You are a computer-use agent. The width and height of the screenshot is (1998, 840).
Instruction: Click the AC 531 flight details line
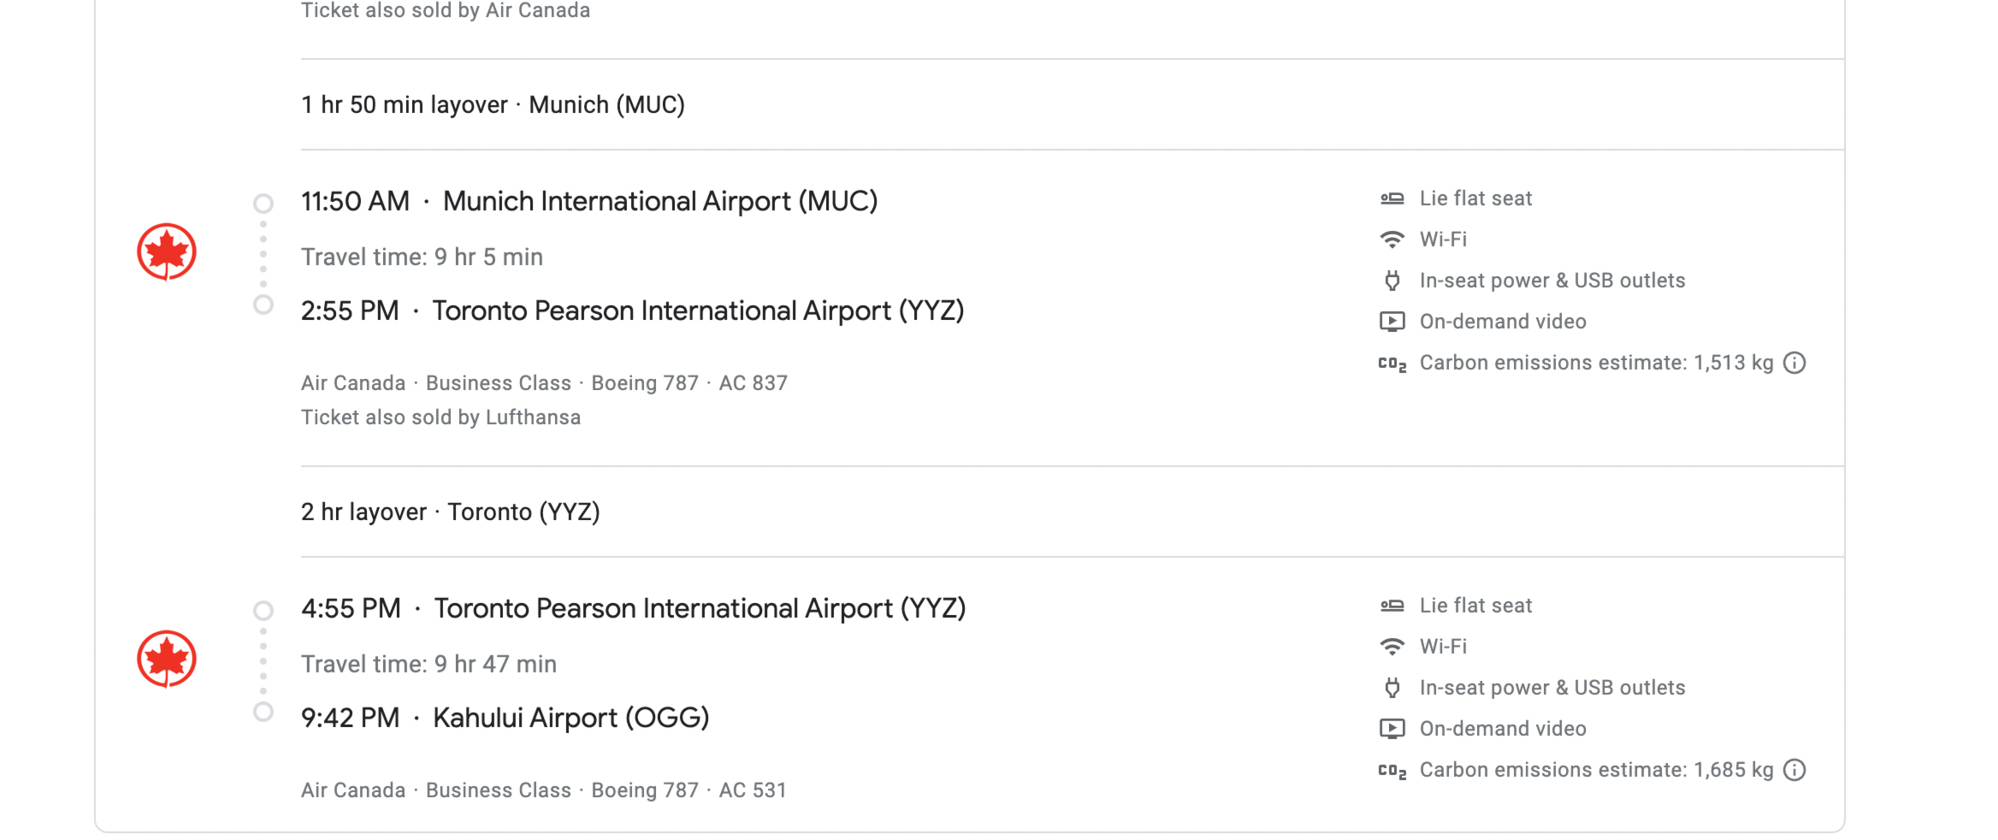pos(544,791)
